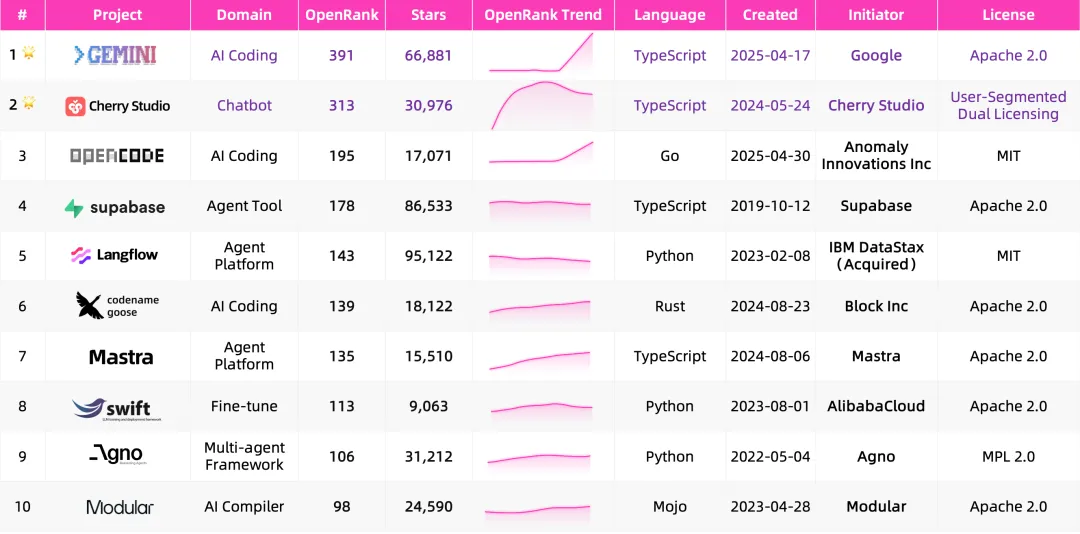The width and height of the screenshot is (1080, 534).
Task: Click the 'Rust' language cell
Action: [670, 307]
